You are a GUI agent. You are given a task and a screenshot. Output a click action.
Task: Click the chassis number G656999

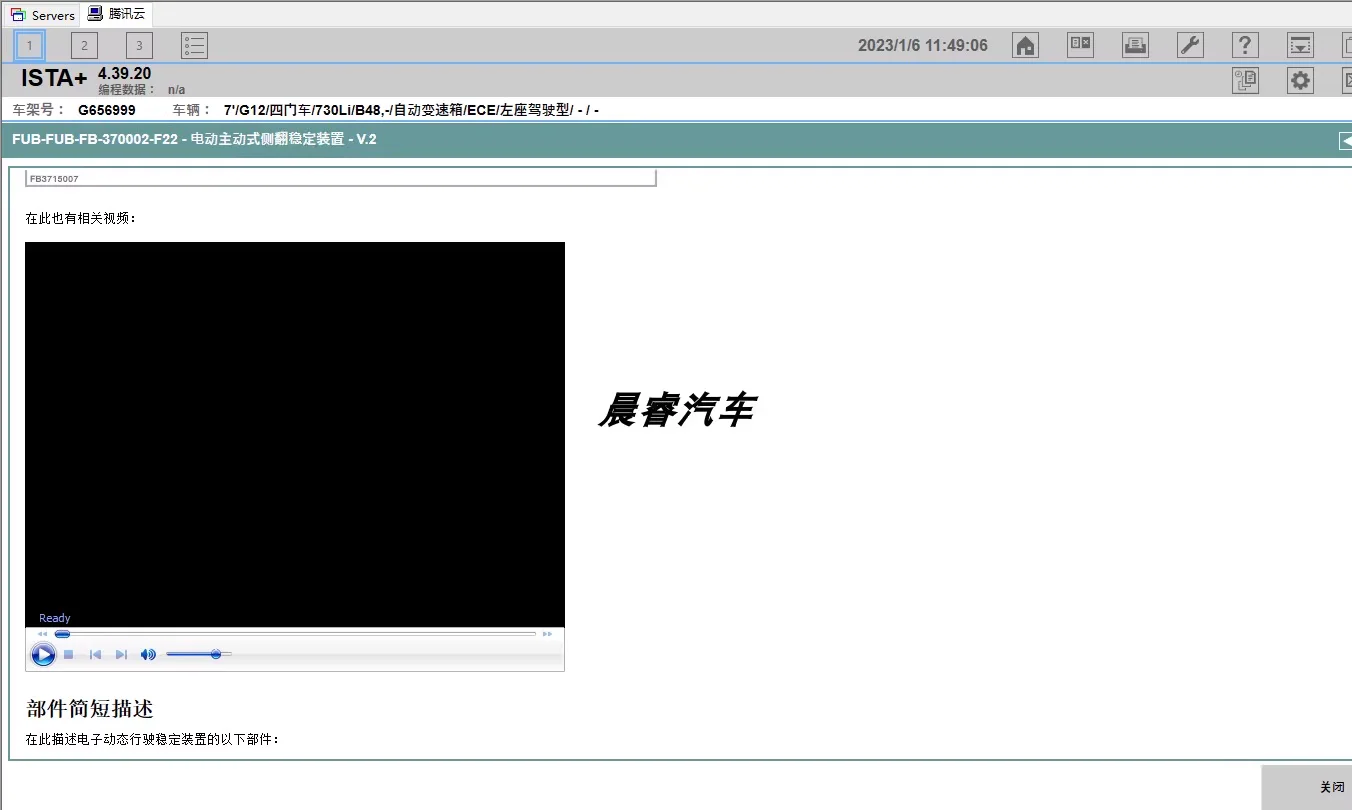tap(107, 110)
